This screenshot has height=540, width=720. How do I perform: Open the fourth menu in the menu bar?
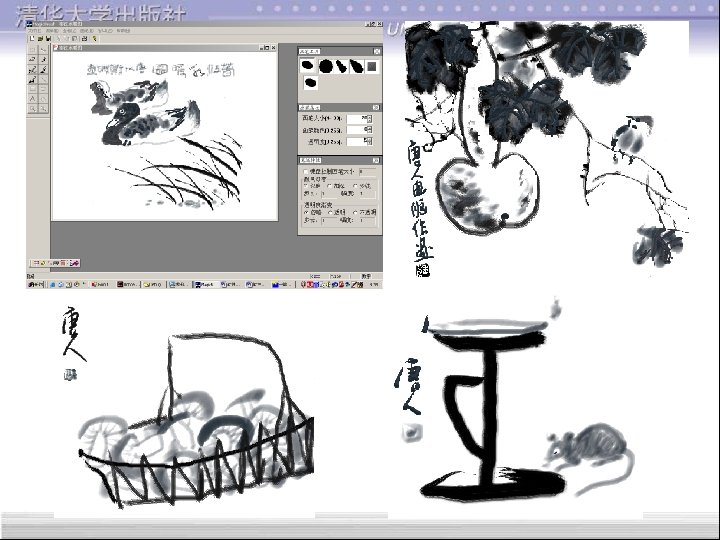pyautogui.click(x=87, y=31)
